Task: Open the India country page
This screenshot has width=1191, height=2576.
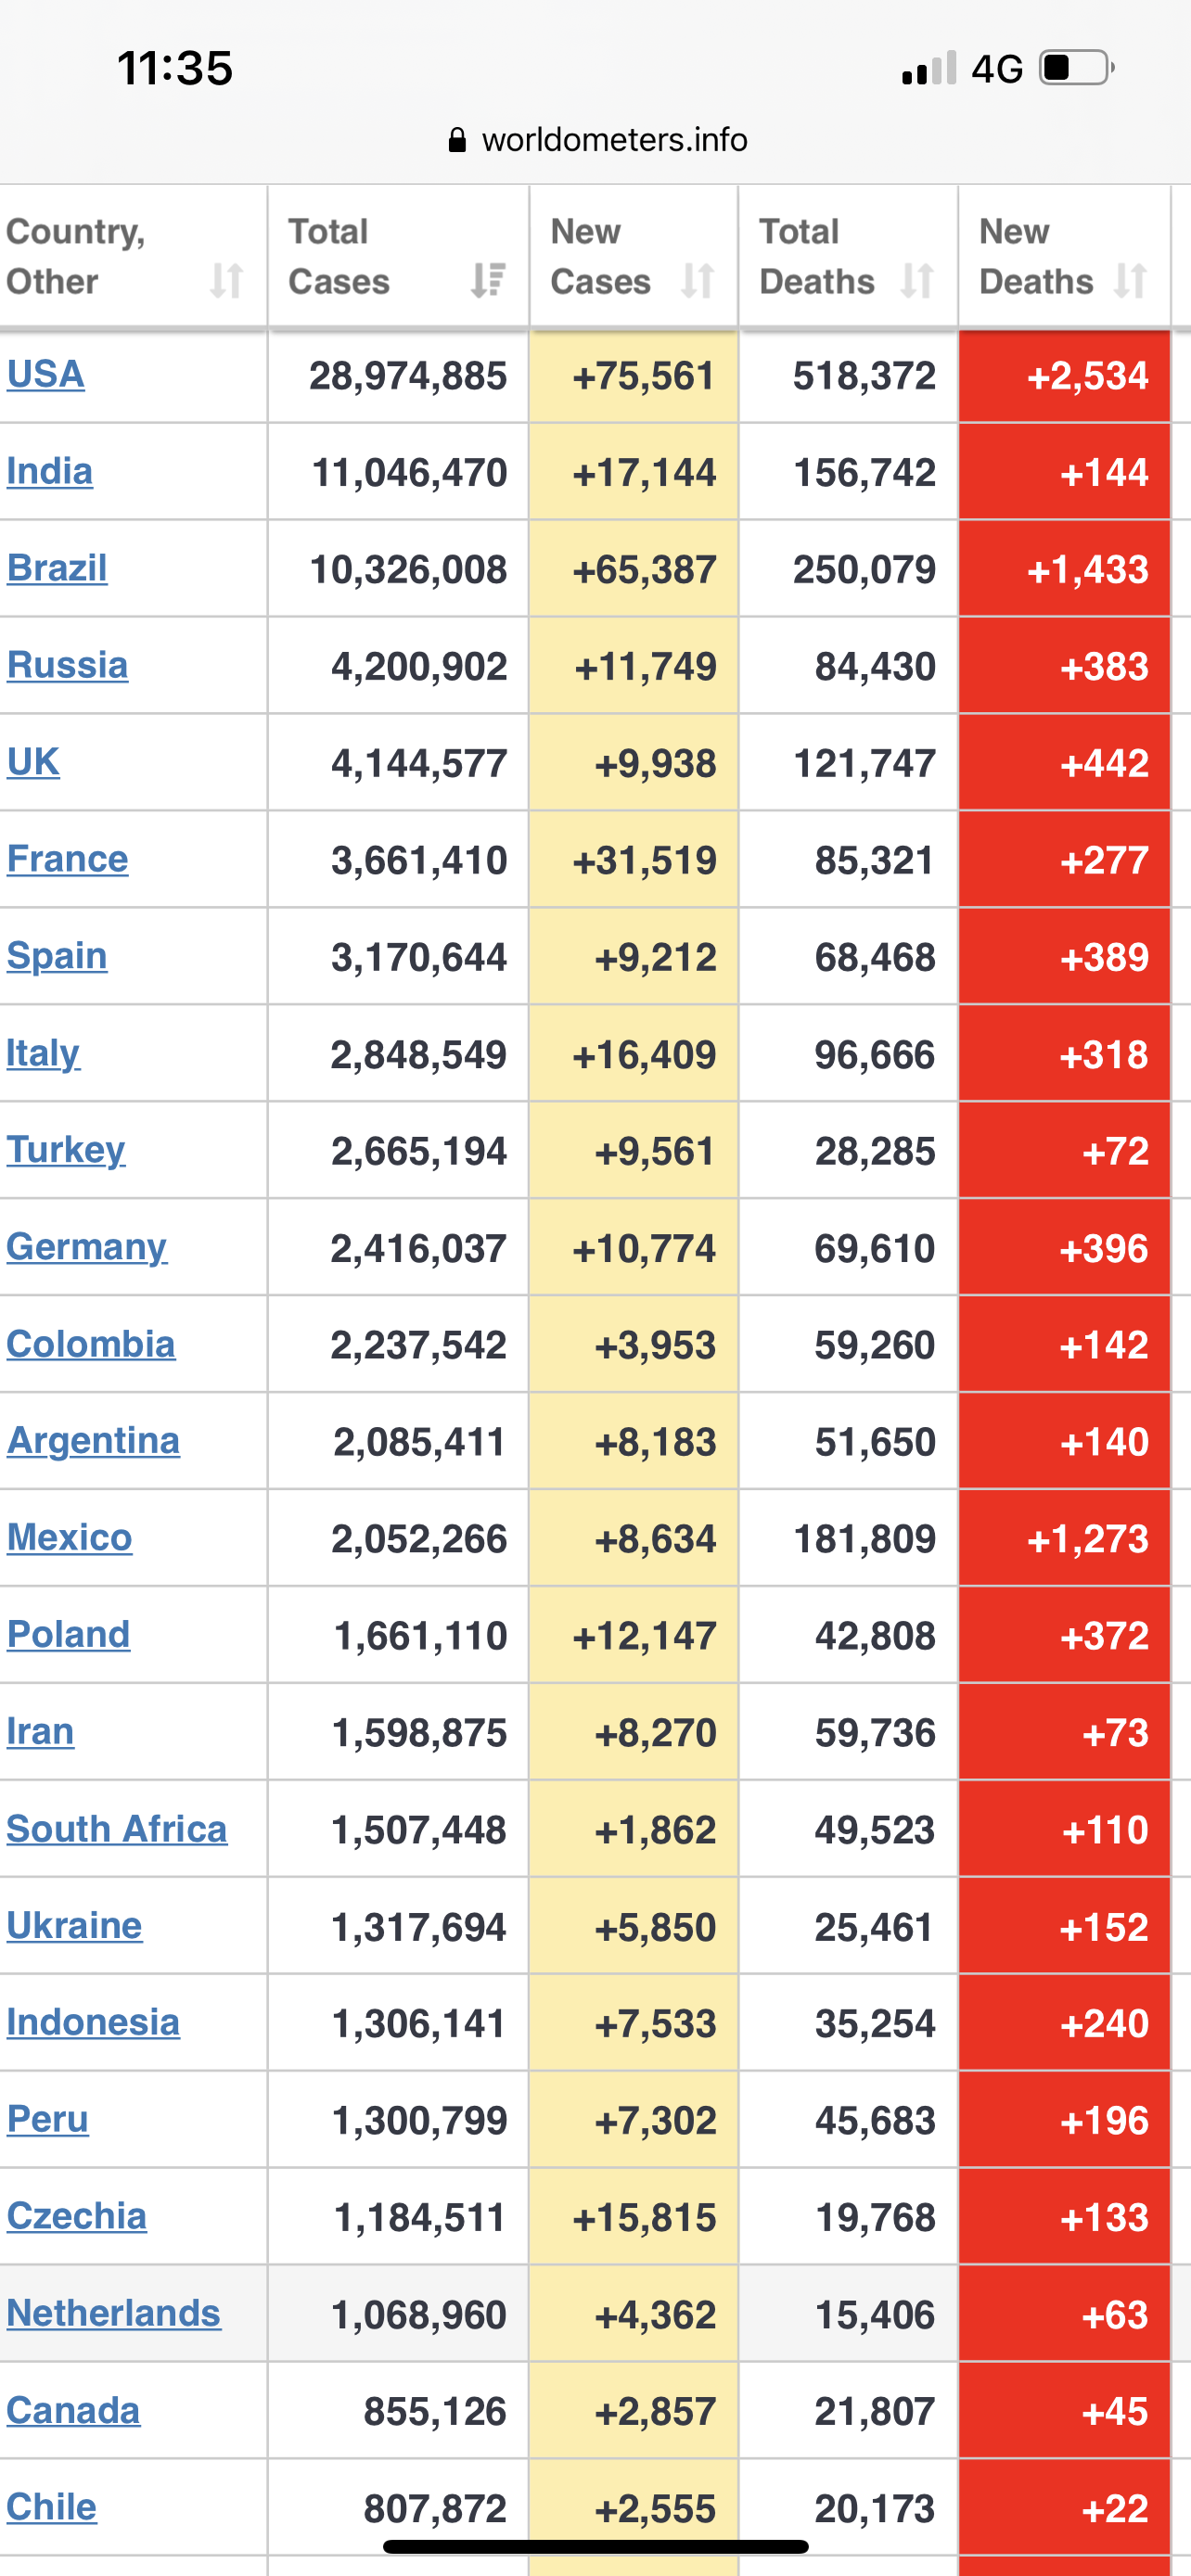Action: (50, 471)
